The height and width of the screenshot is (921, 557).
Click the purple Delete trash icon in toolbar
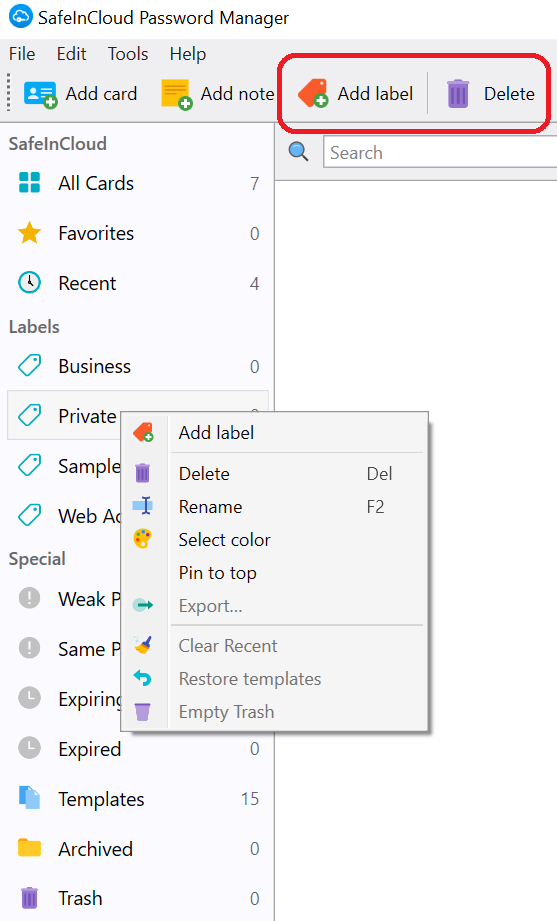[x=458, y=94]
